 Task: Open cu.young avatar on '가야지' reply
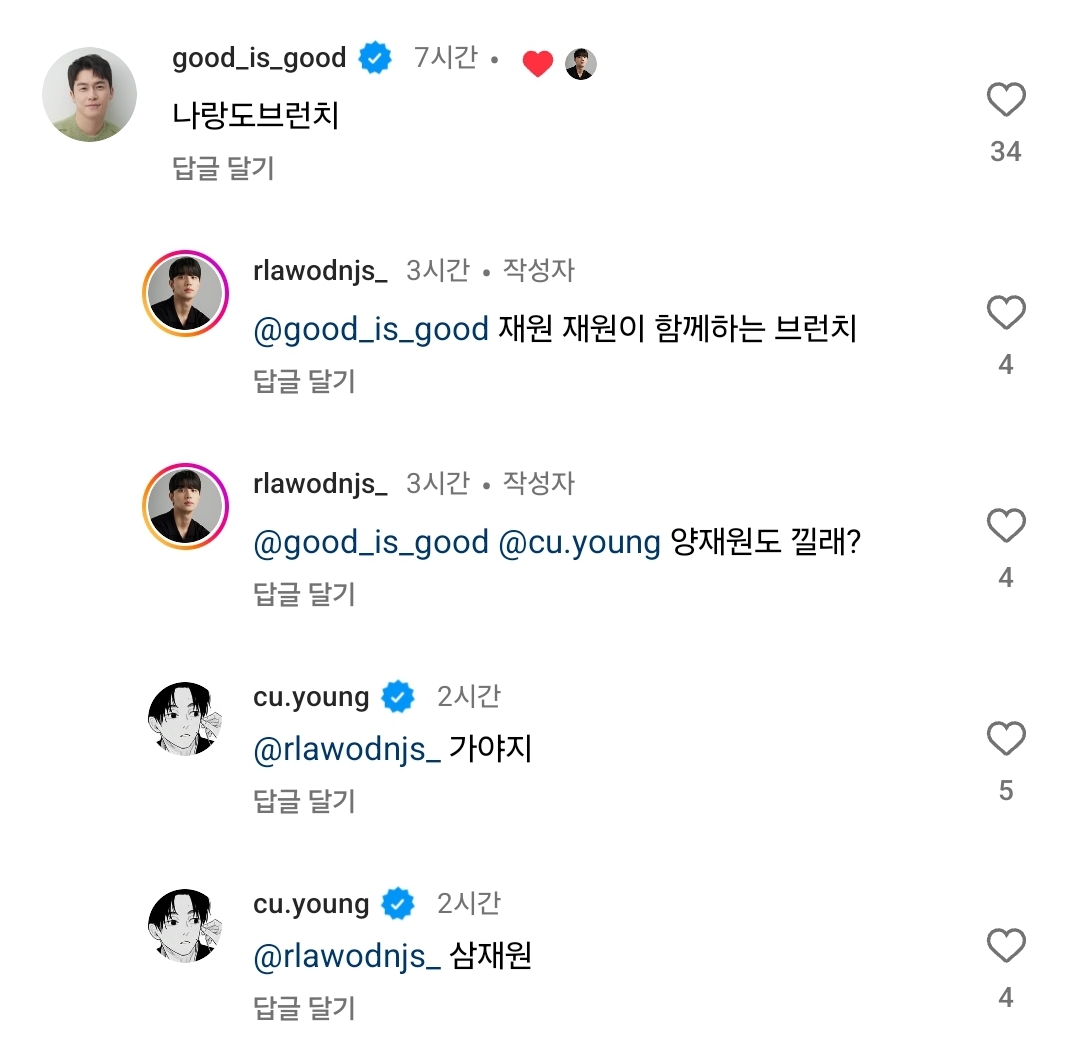(185, 720)
